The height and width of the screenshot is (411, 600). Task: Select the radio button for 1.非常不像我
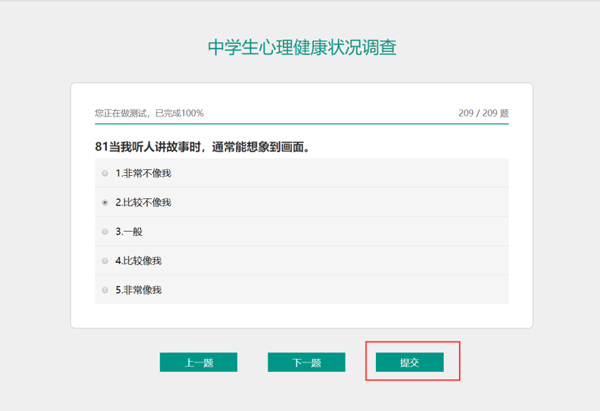click(x=105, y=173)
